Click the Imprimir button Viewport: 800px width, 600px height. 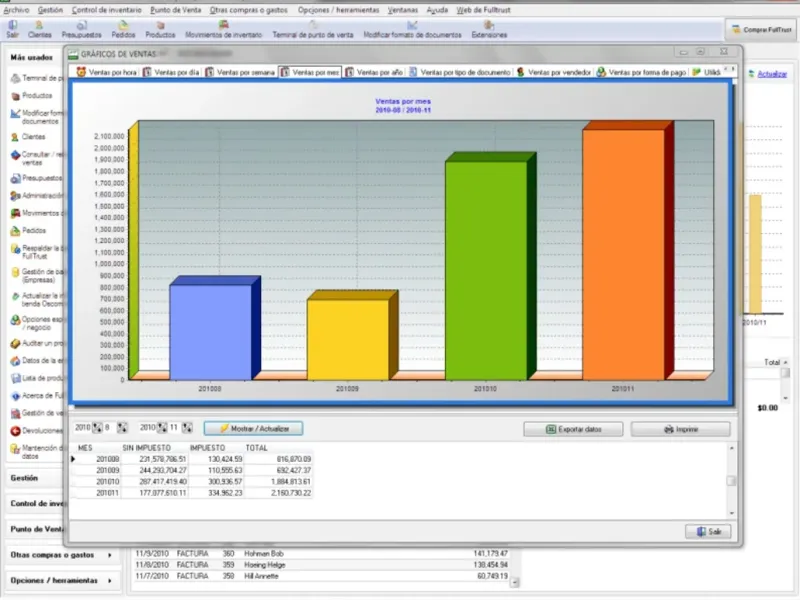click(680, 429)
